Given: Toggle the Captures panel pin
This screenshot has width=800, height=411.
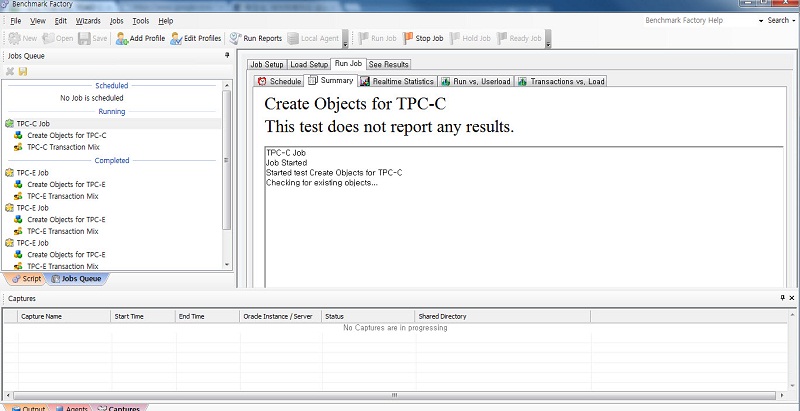Looking at the screenshot, I should tap(782, 298).
